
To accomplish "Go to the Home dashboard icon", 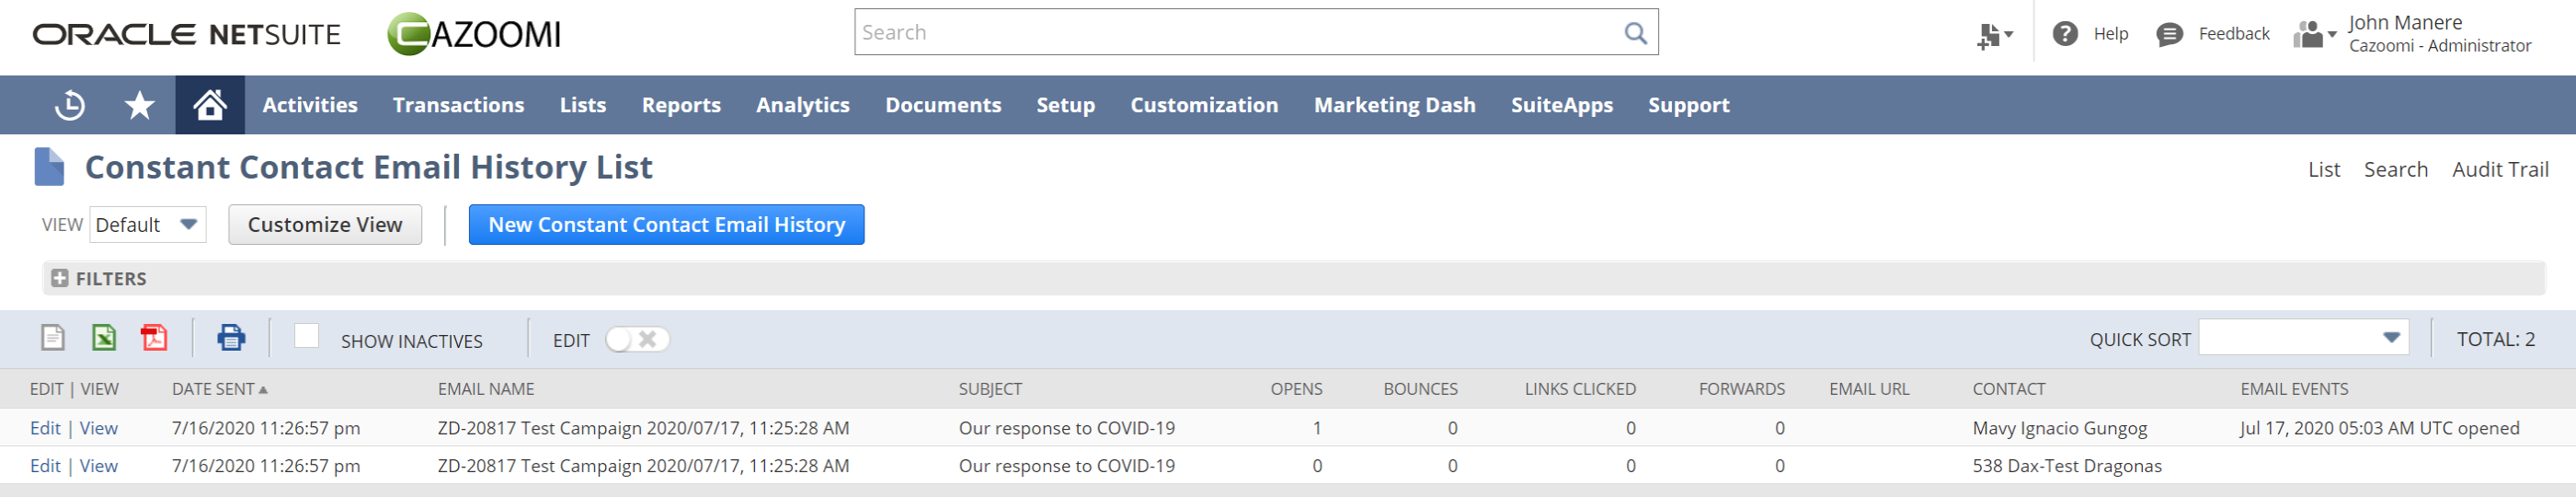I will point(210,105).
